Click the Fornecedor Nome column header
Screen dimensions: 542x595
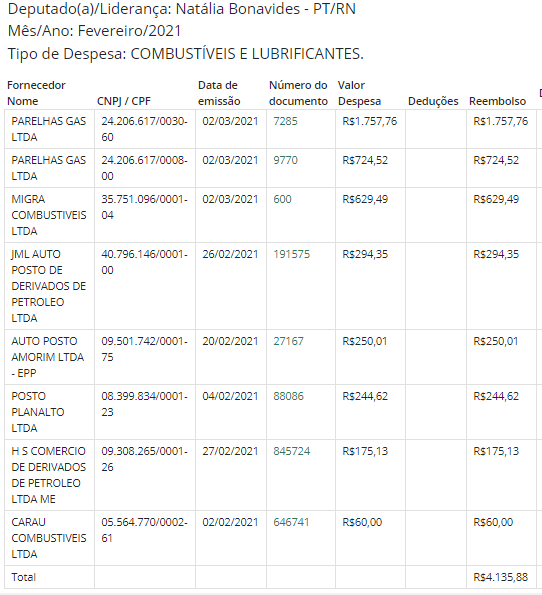pyautogui.click(x=36, y=93)
